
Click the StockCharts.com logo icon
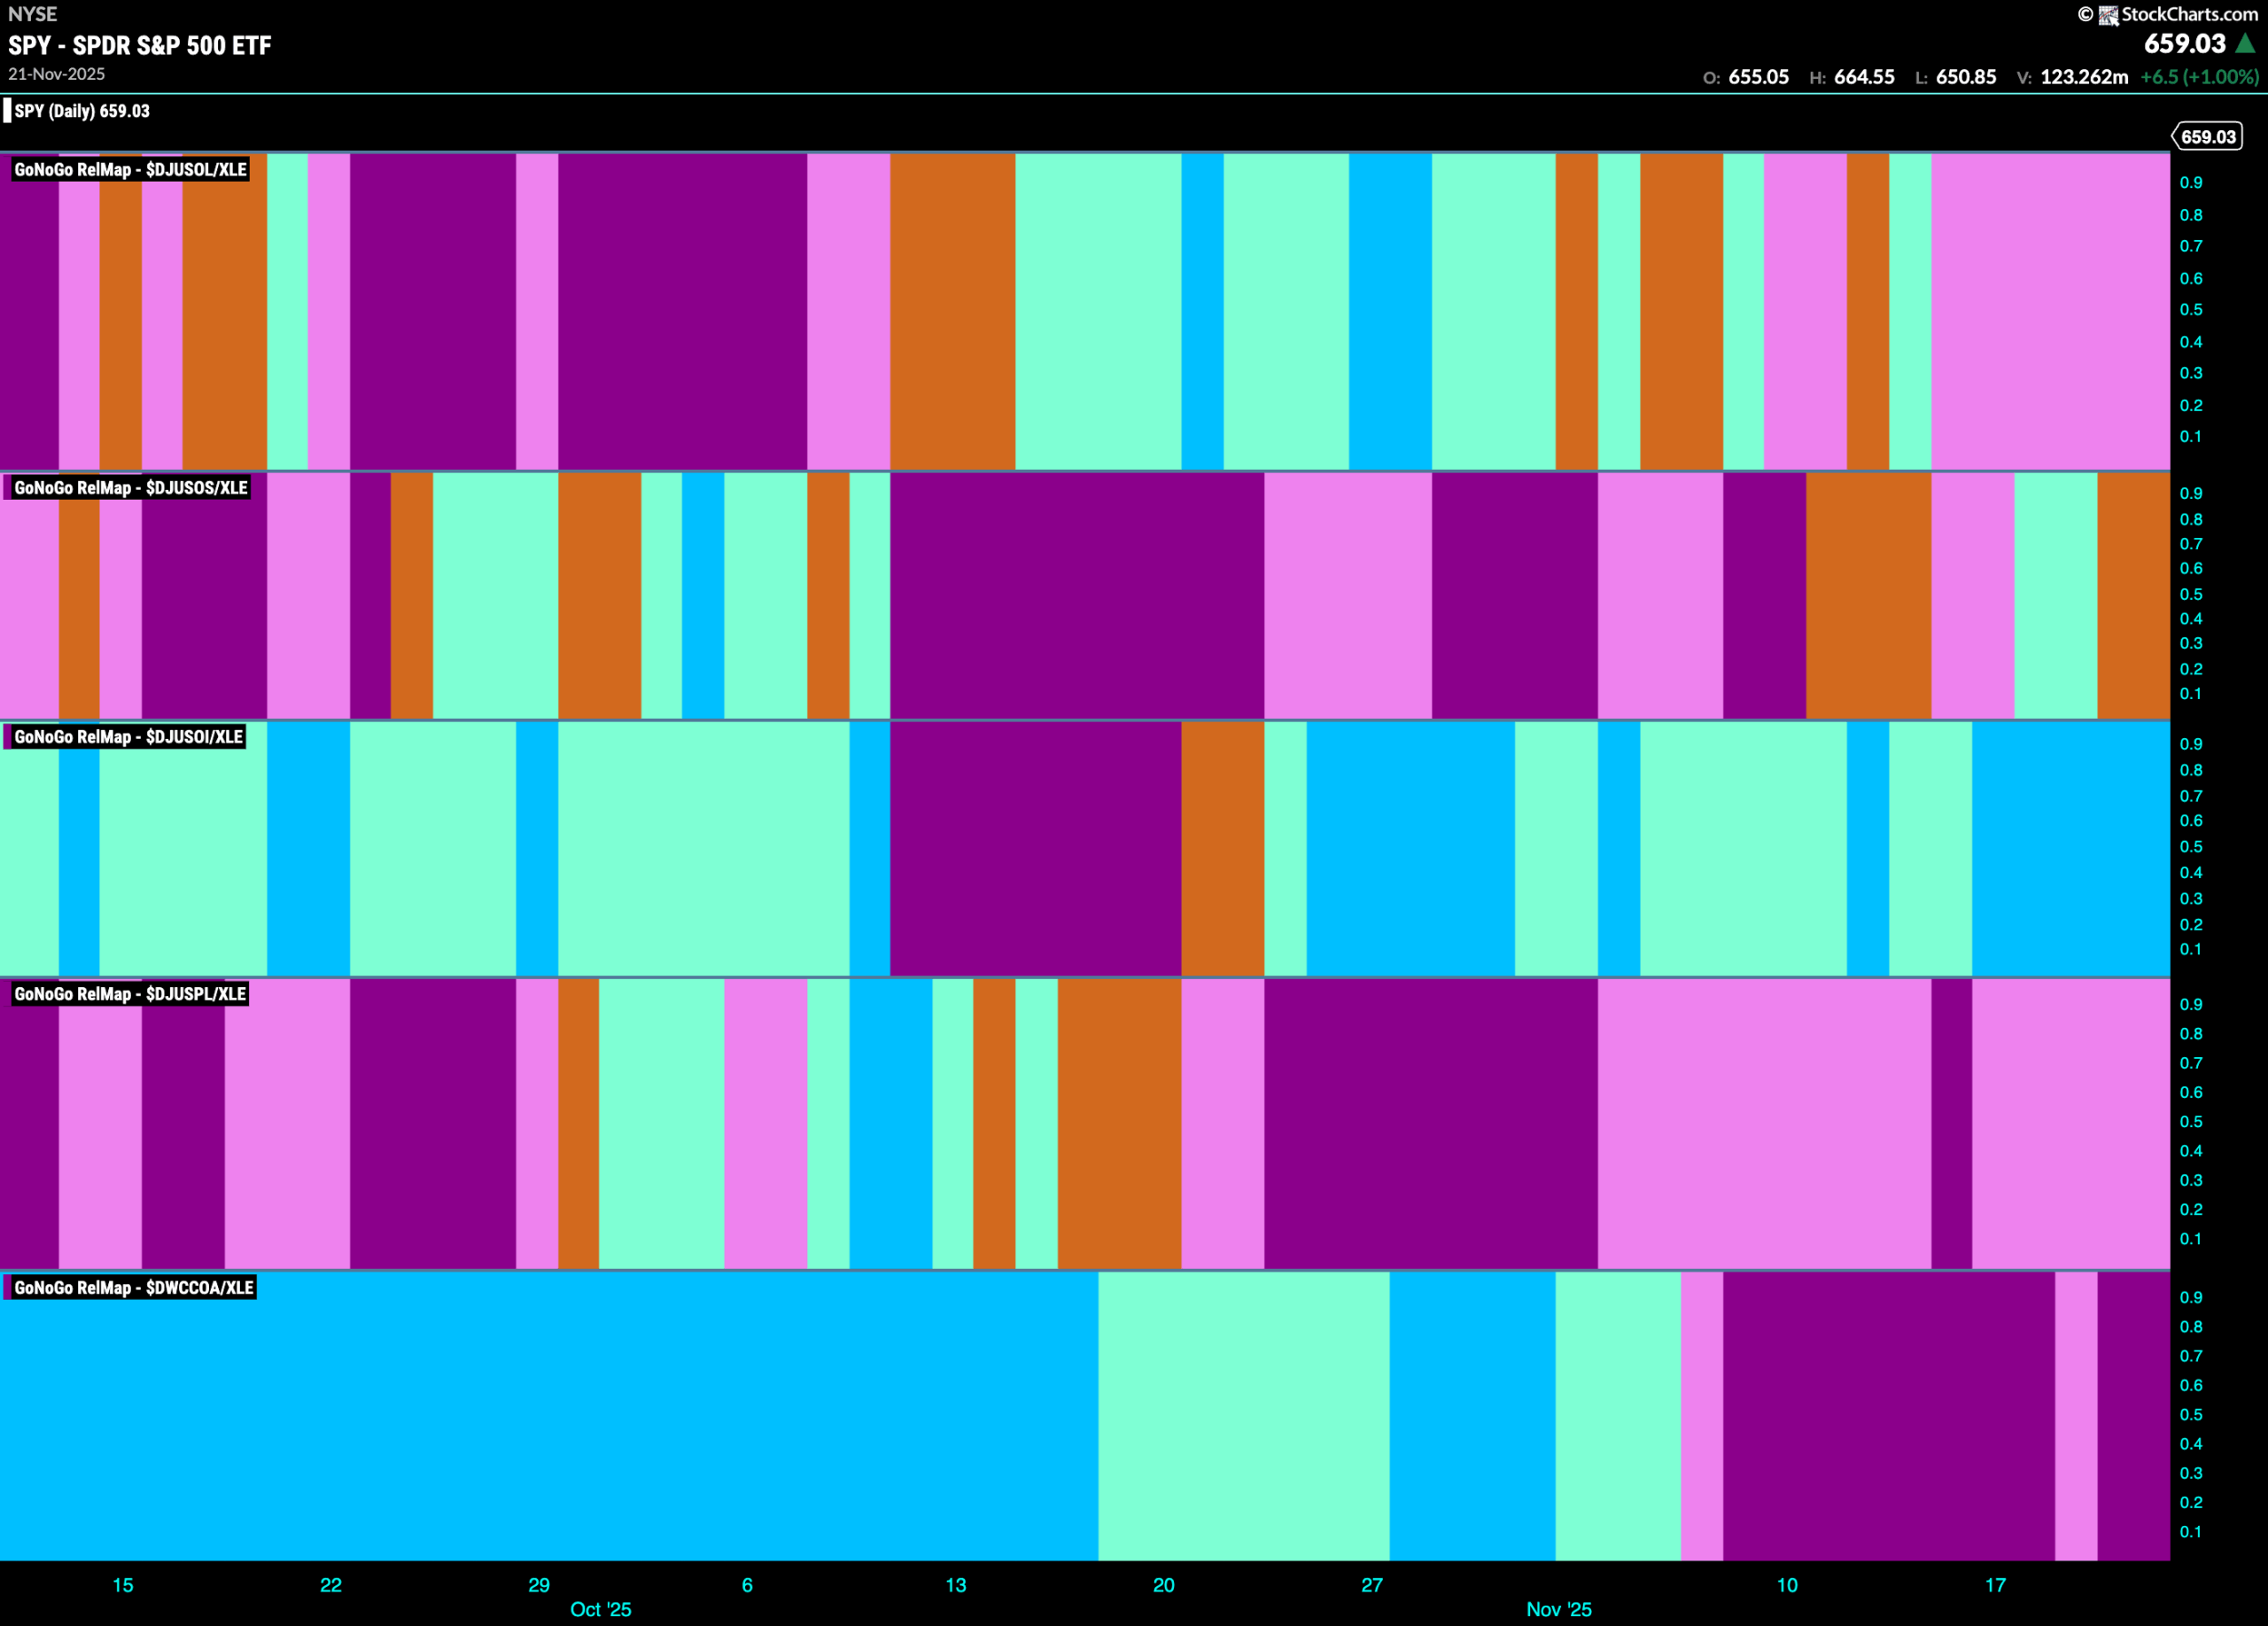pos(2108,15)
